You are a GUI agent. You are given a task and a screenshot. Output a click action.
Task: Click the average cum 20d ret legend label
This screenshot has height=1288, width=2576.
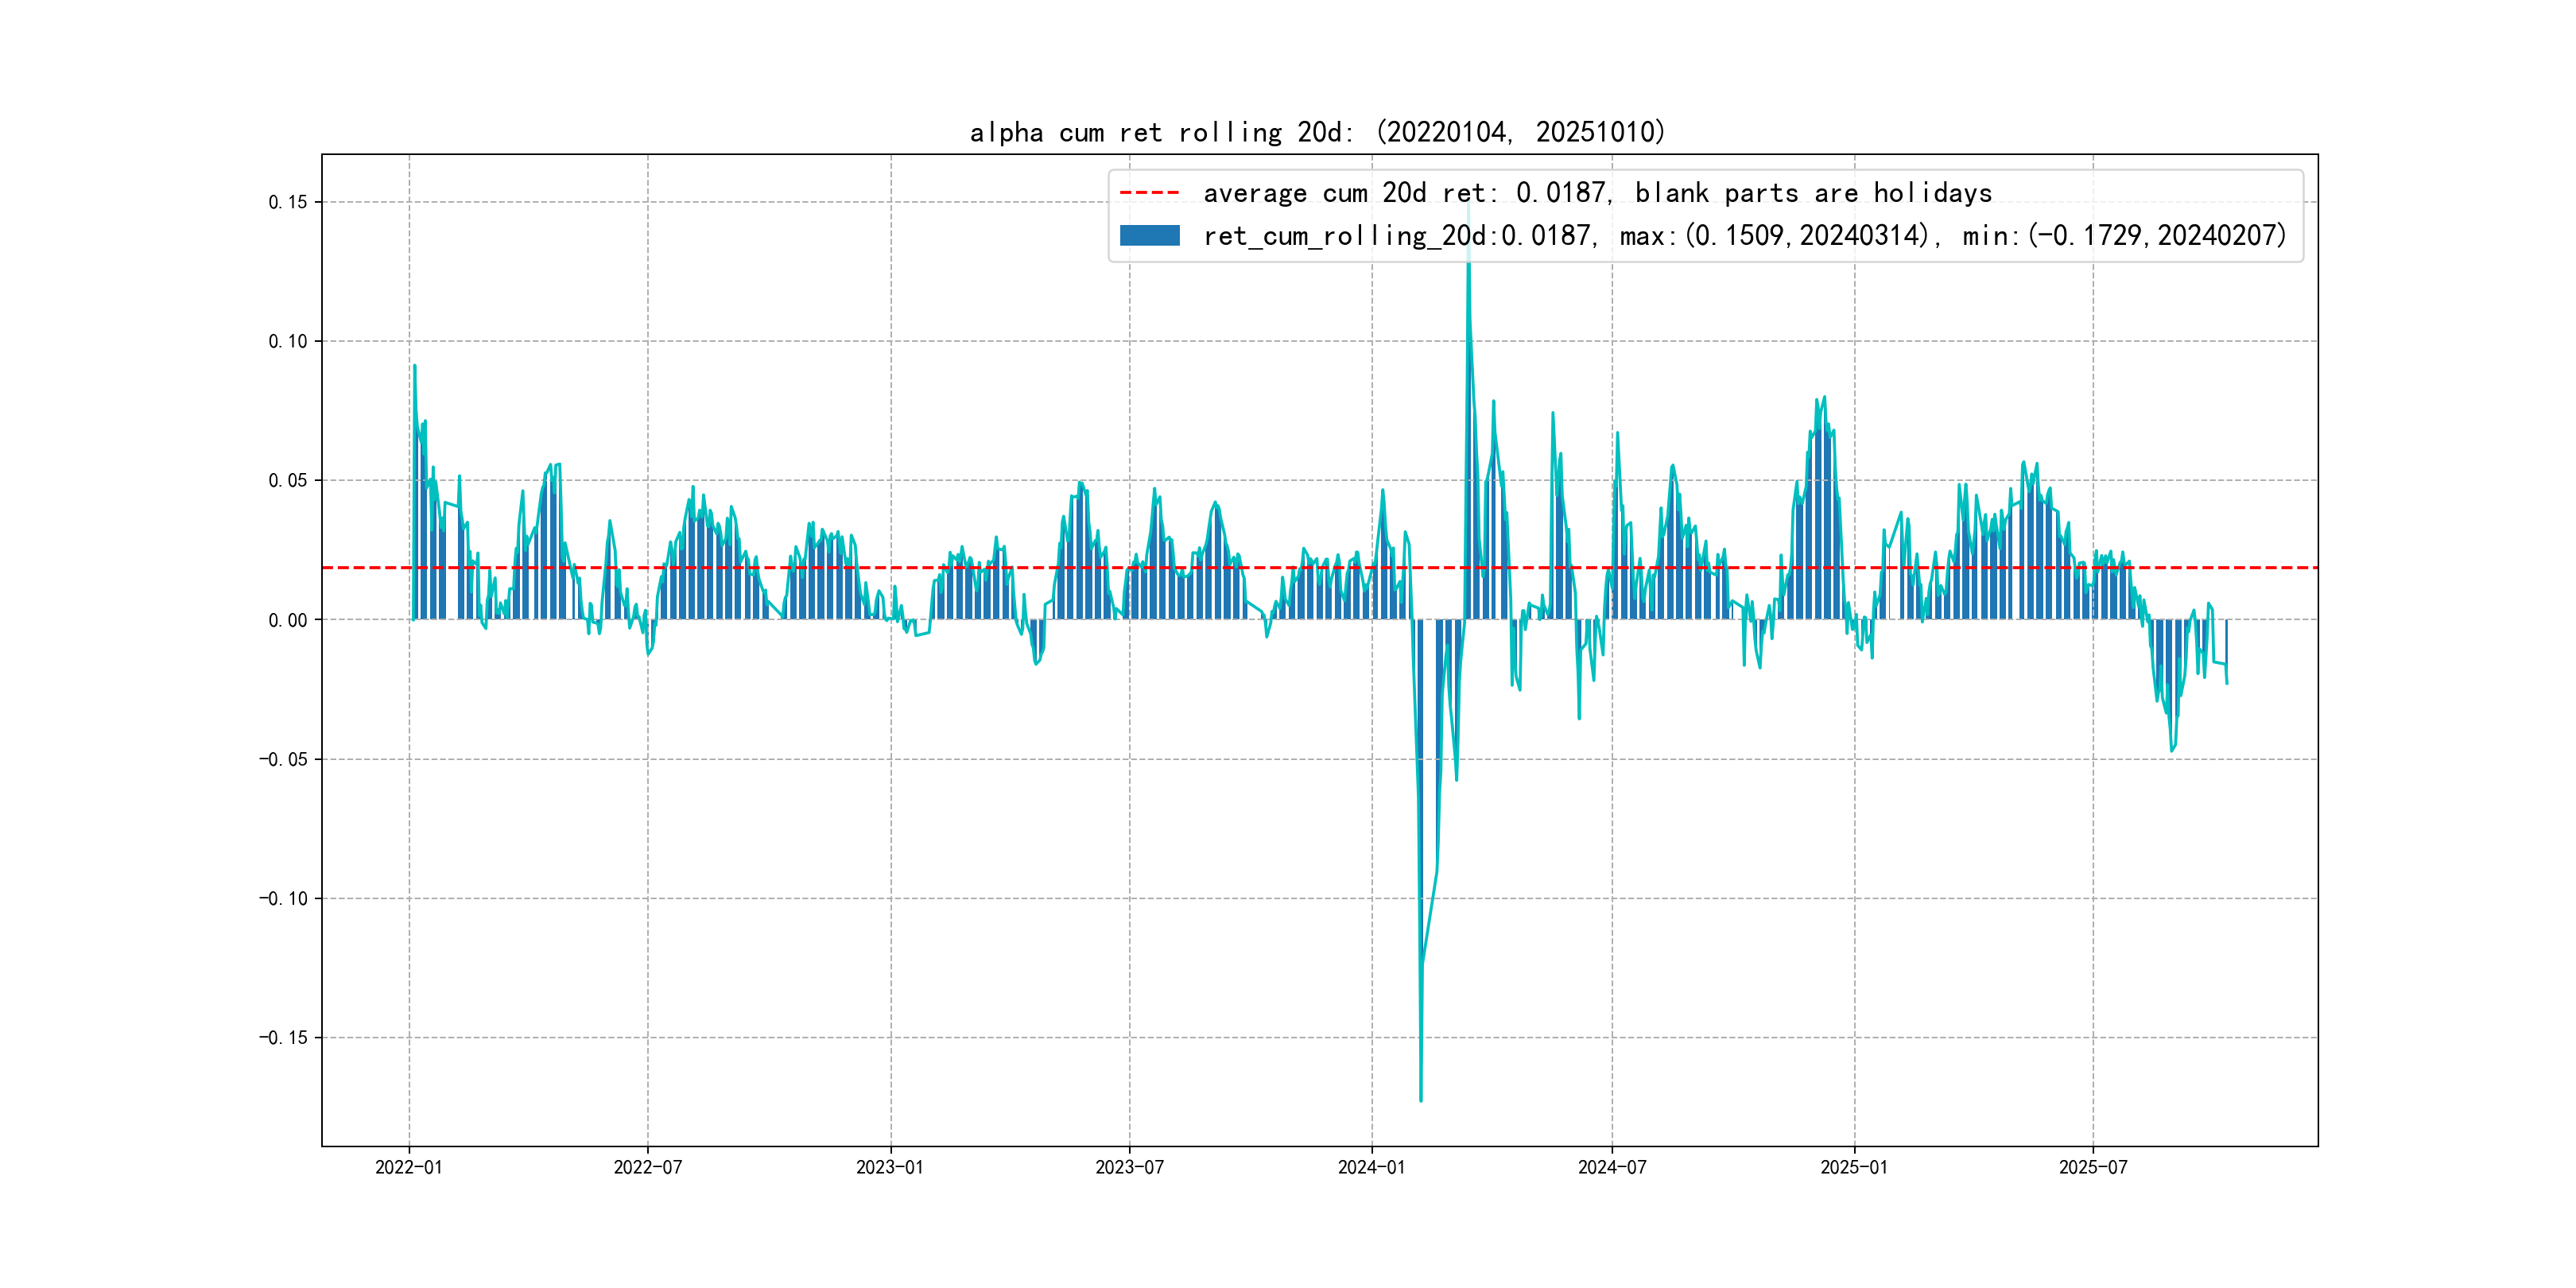1597,192
